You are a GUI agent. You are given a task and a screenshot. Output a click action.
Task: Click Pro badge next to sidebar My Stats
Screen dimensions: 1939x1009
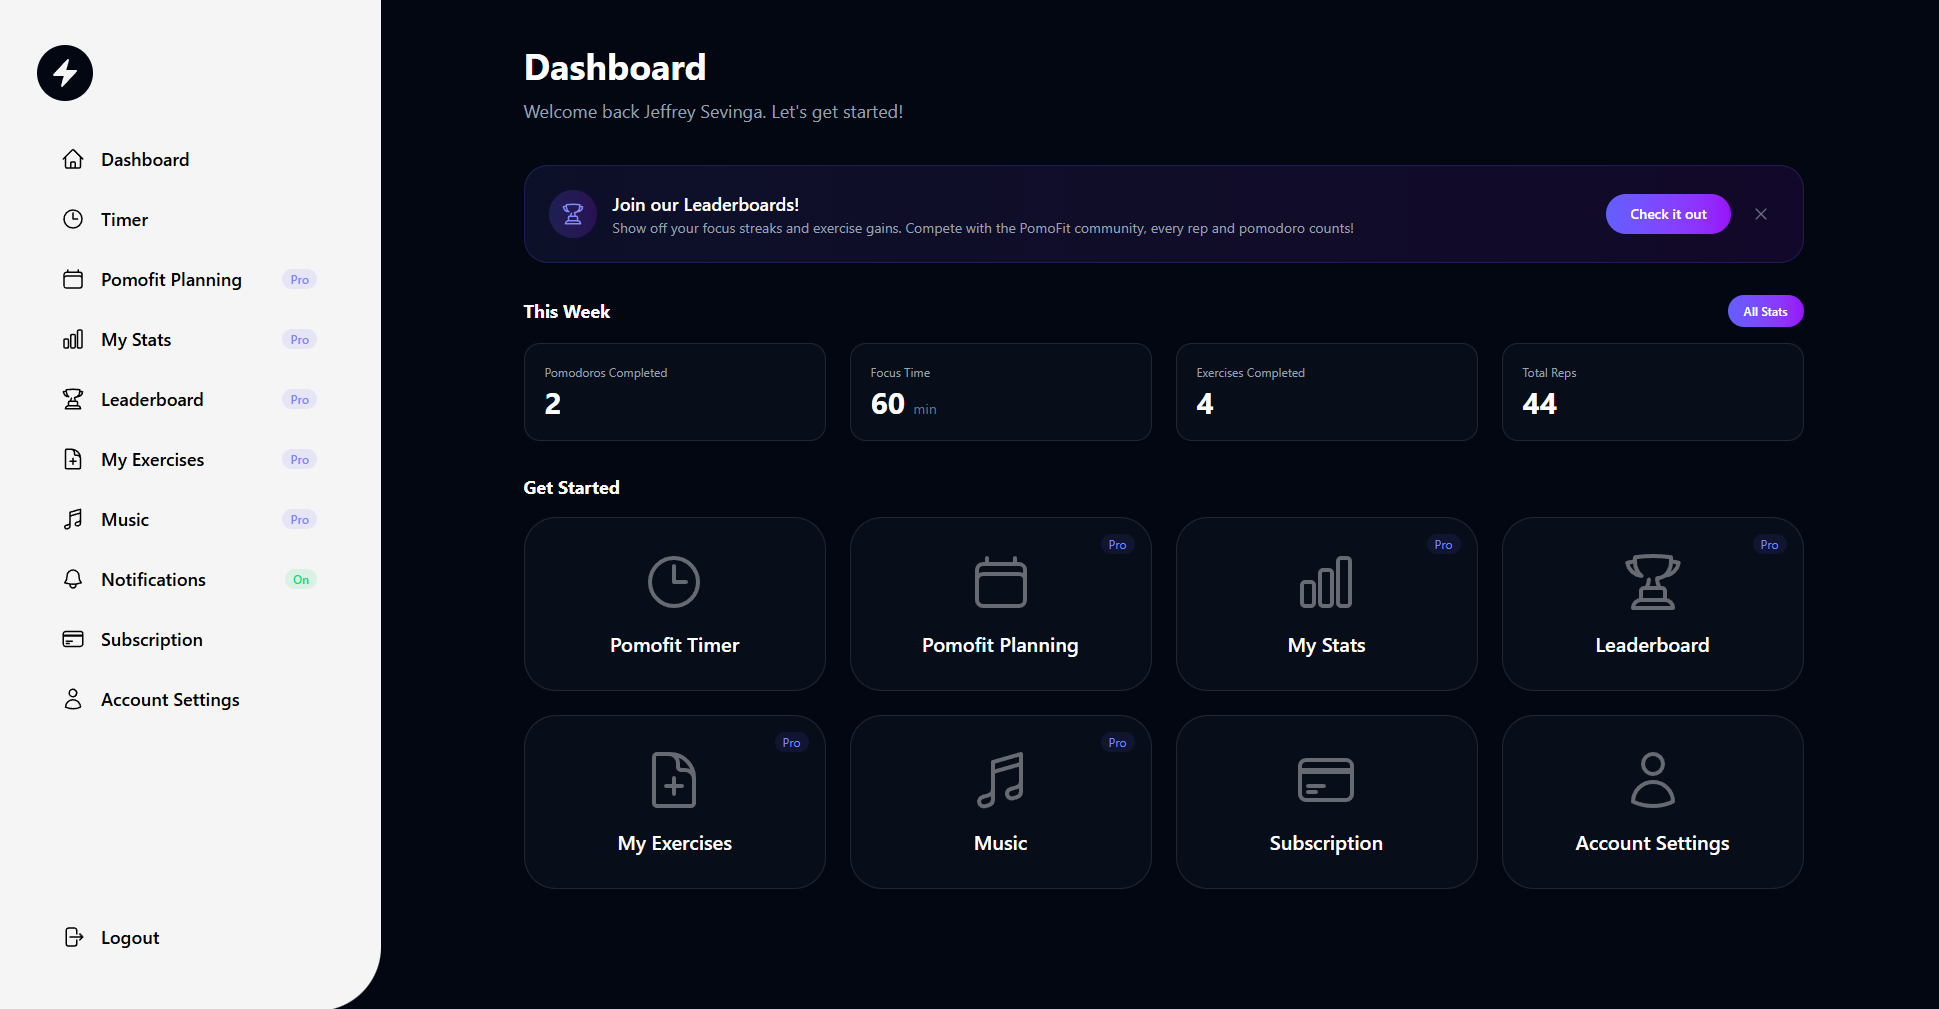299,340
